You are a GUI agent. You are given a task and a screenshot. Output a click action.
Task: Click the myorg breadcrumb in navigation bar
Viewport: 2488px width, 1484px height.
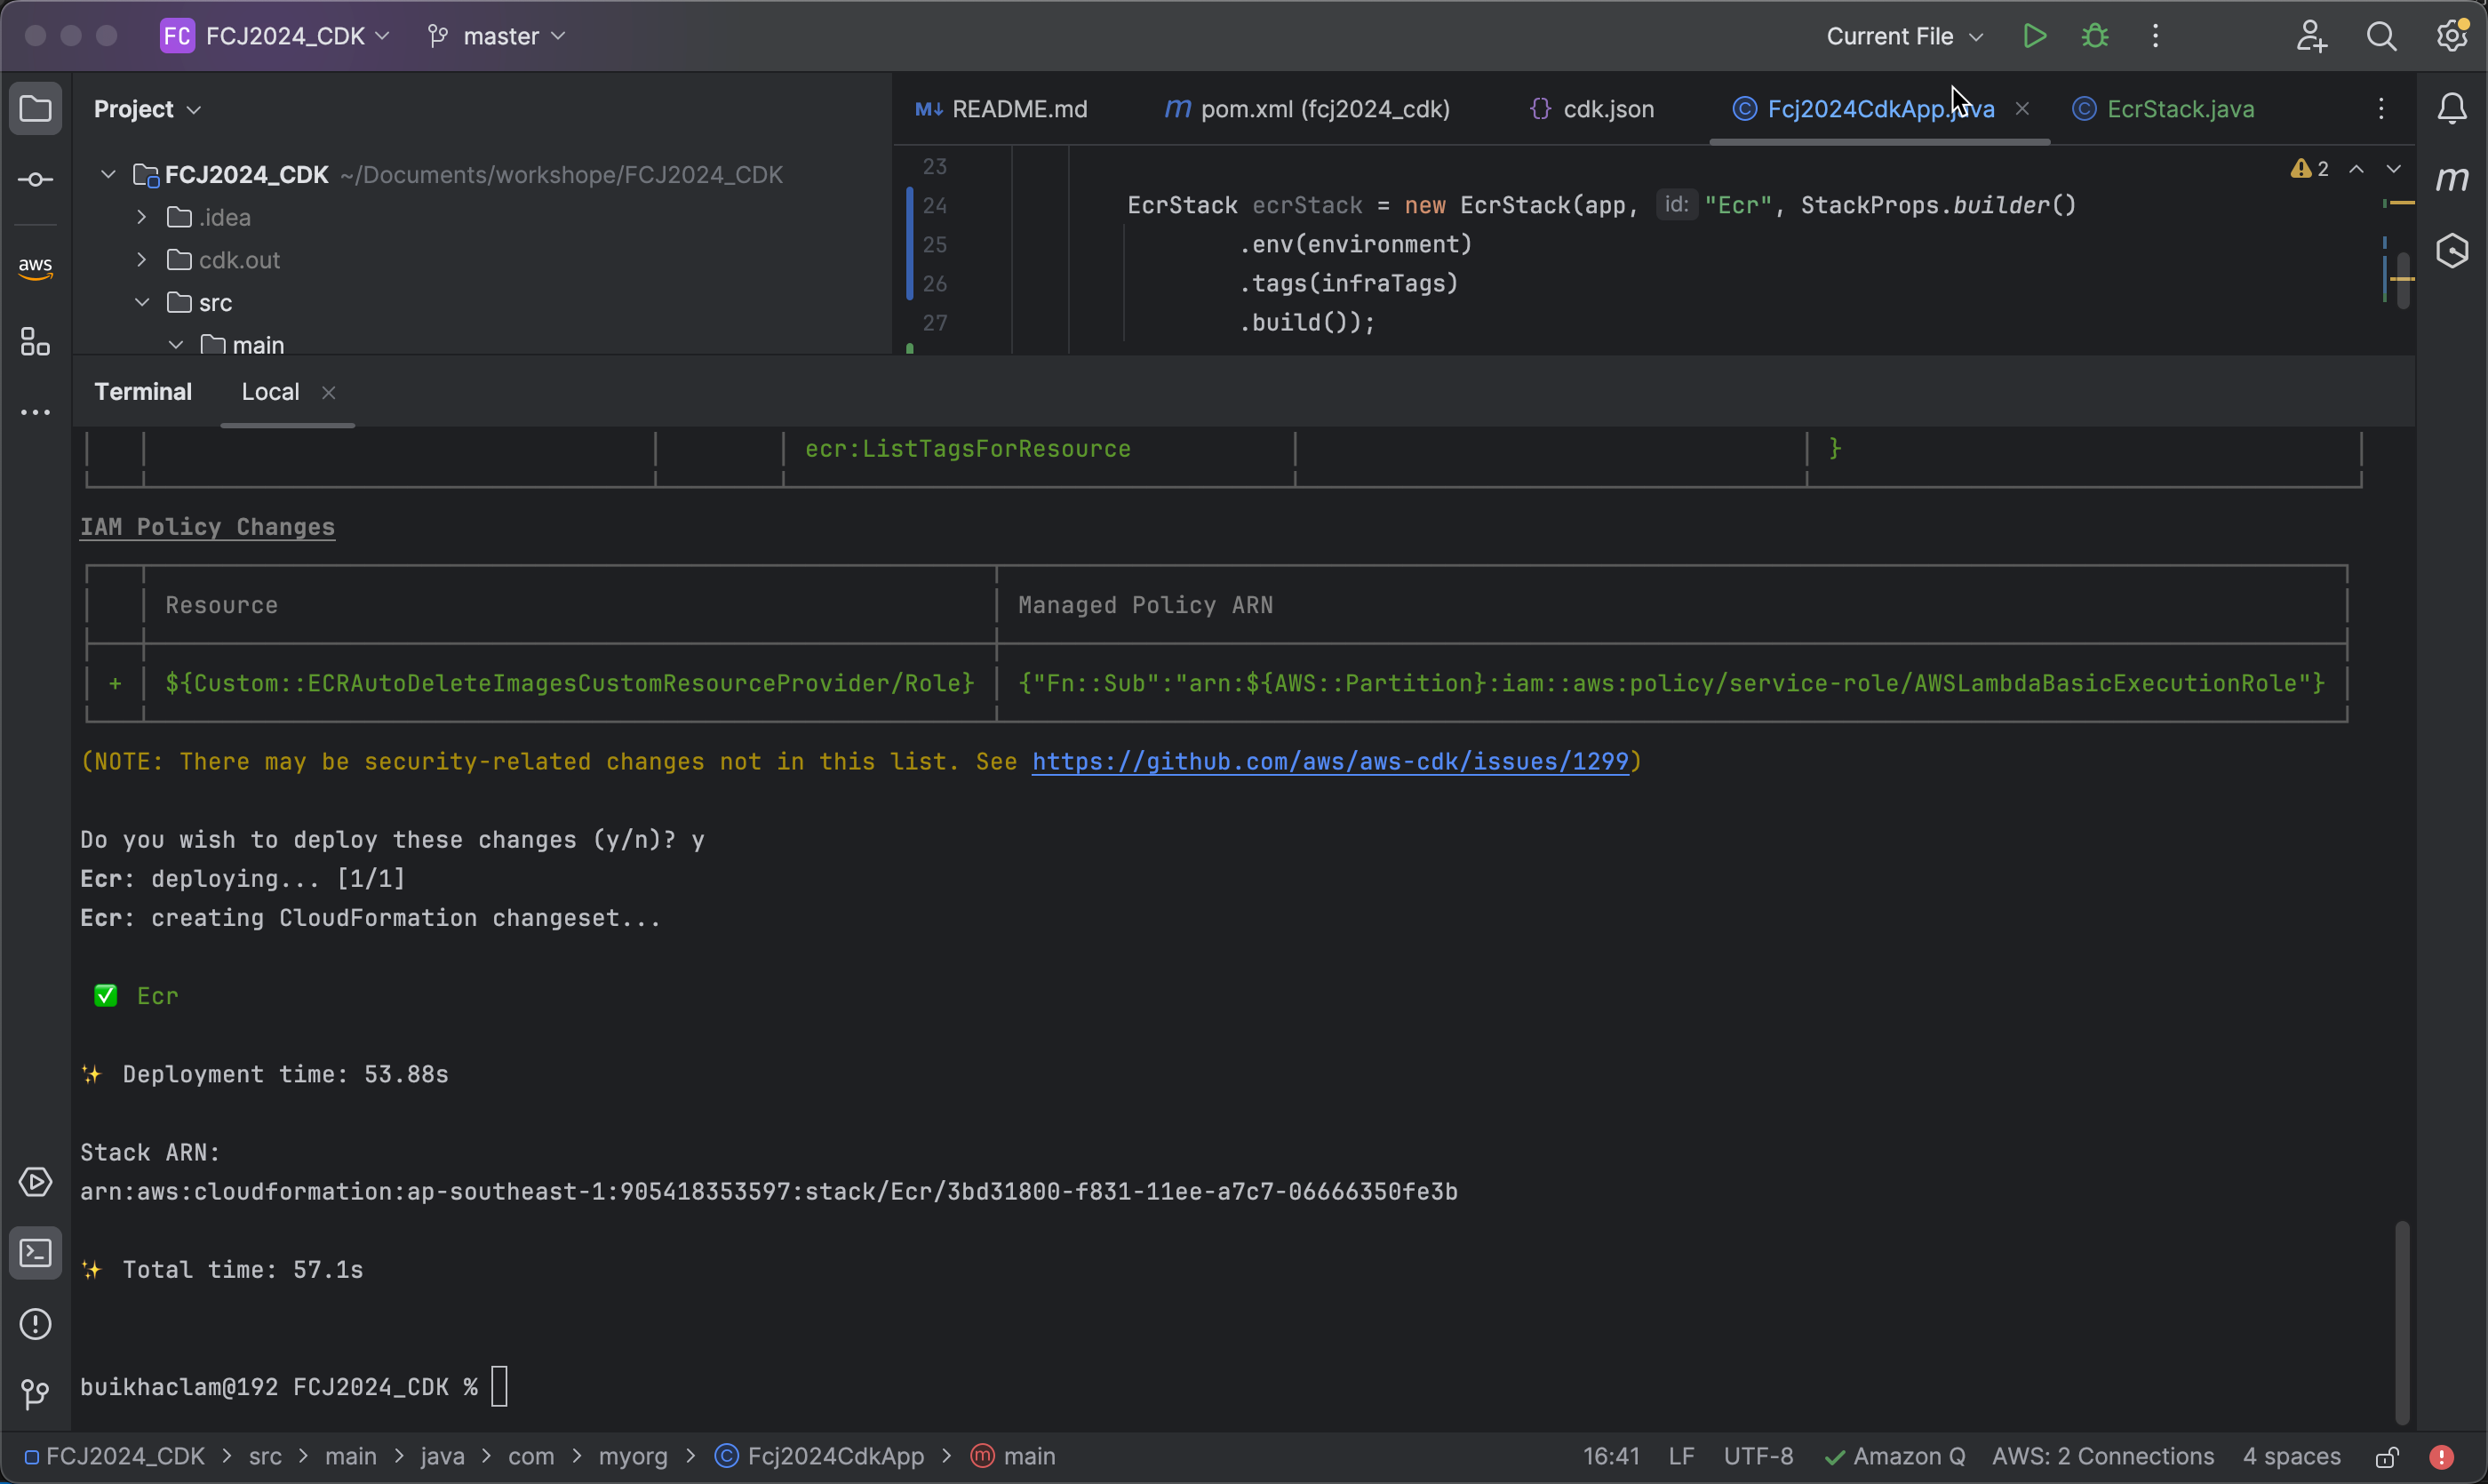[633, 1457]
